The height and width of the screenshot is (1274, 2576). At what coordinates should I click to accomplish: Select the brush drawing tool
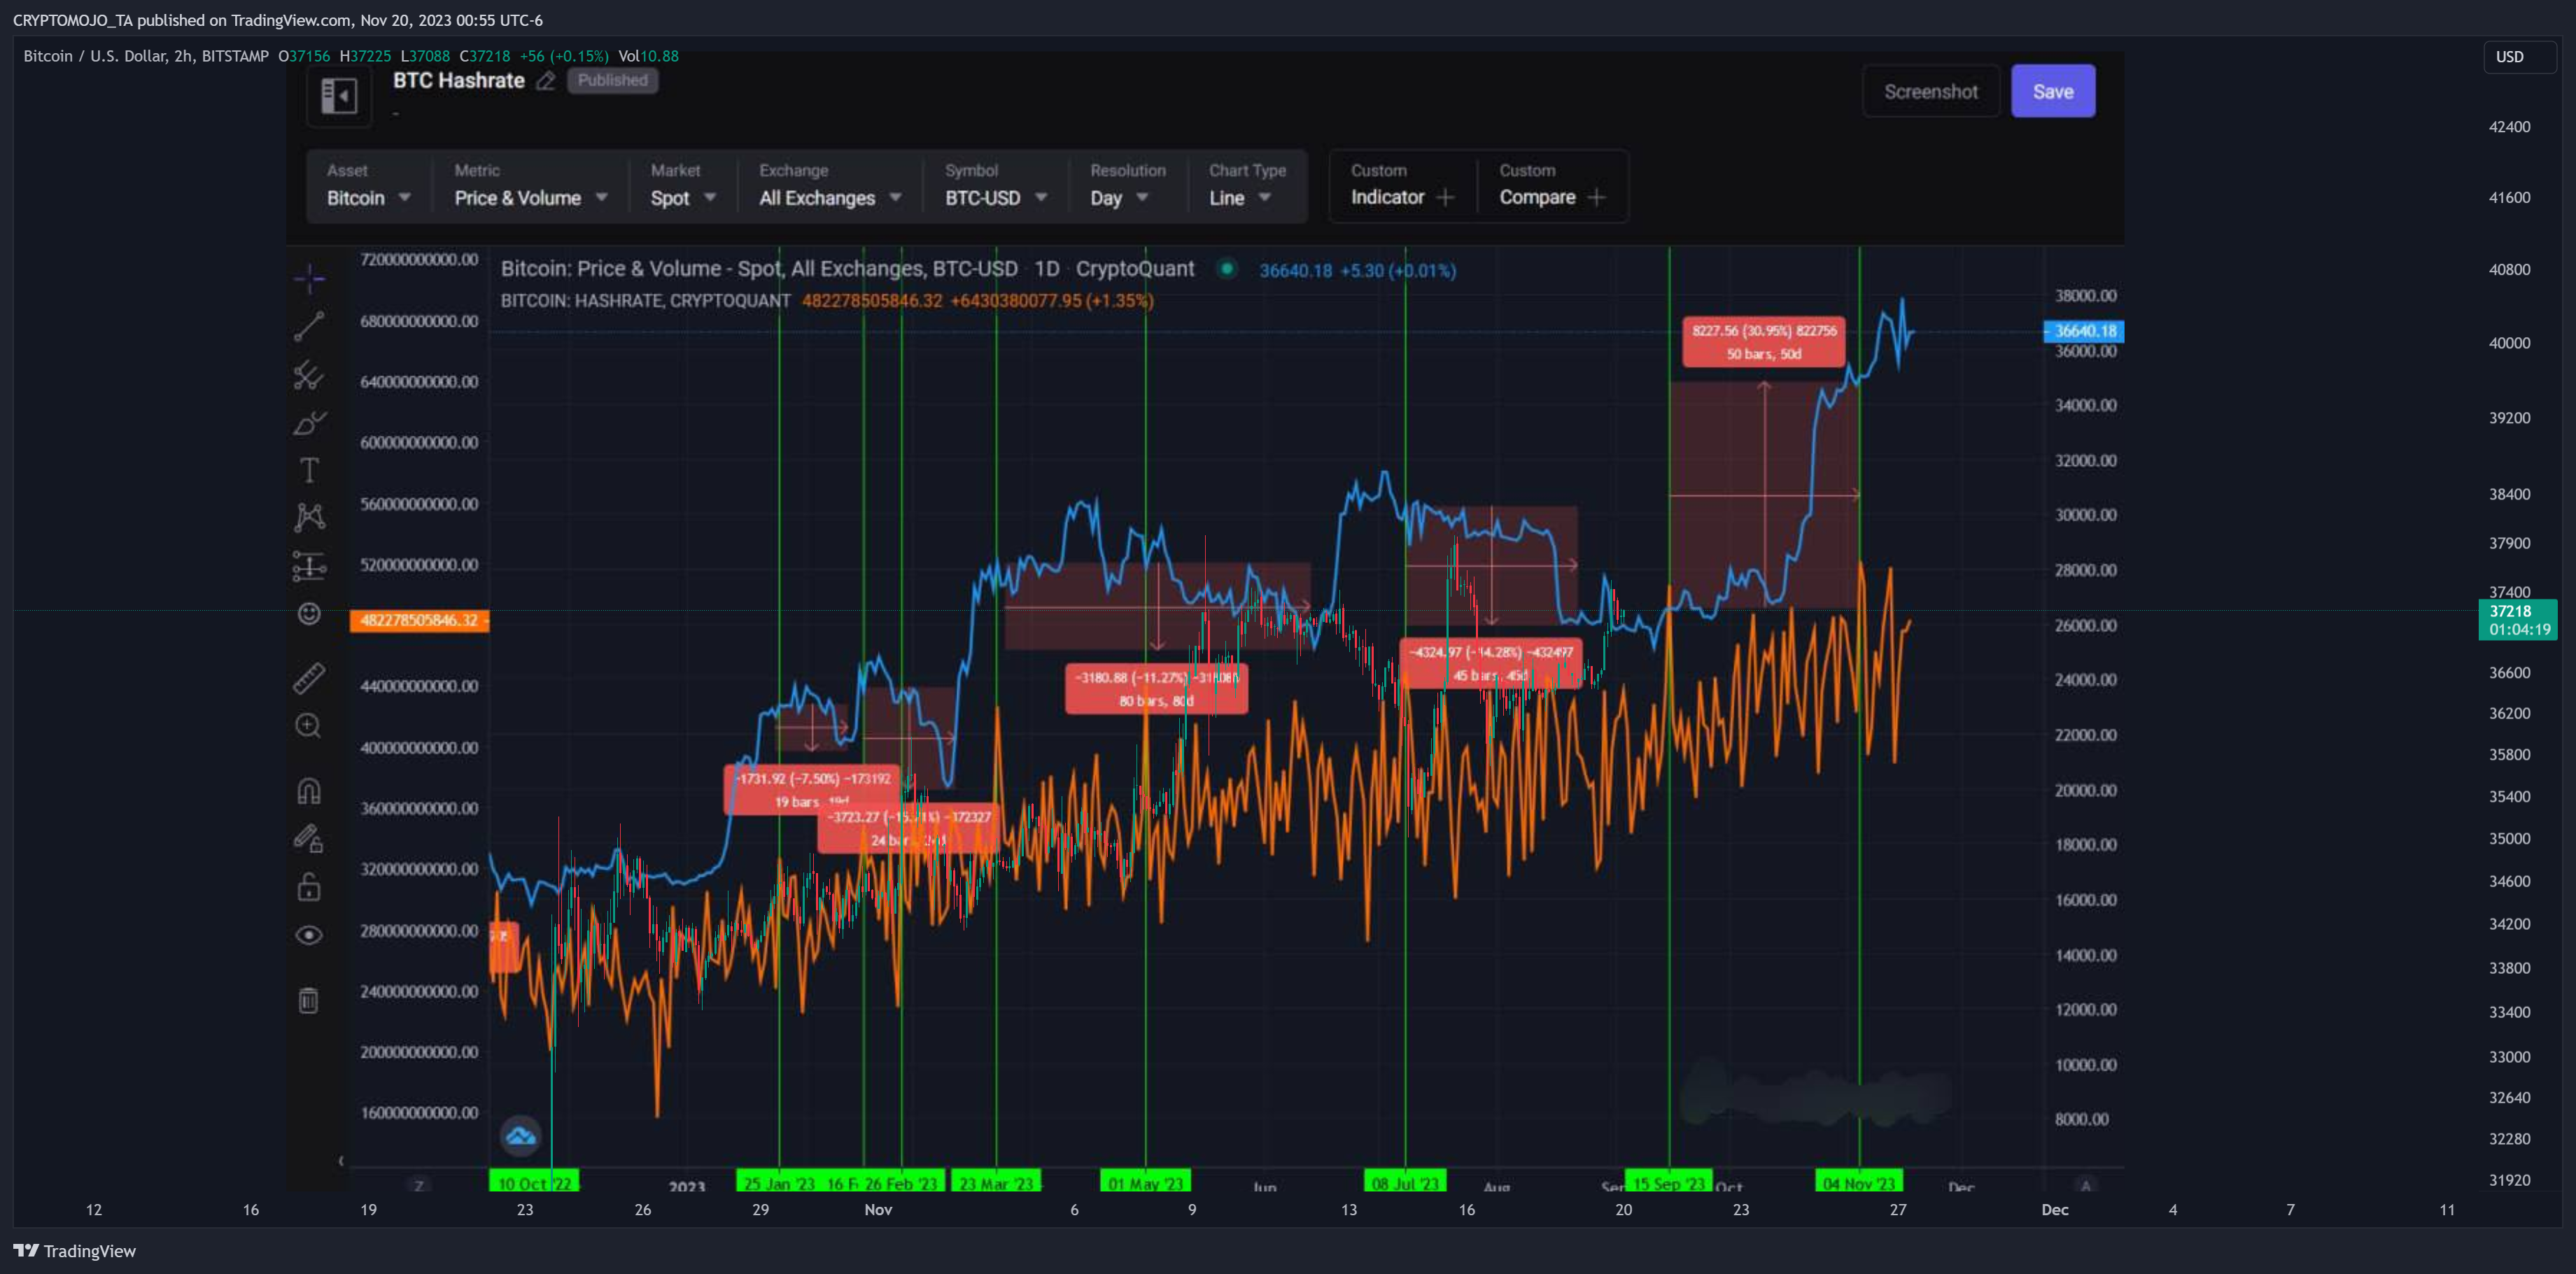click(309, 423)
